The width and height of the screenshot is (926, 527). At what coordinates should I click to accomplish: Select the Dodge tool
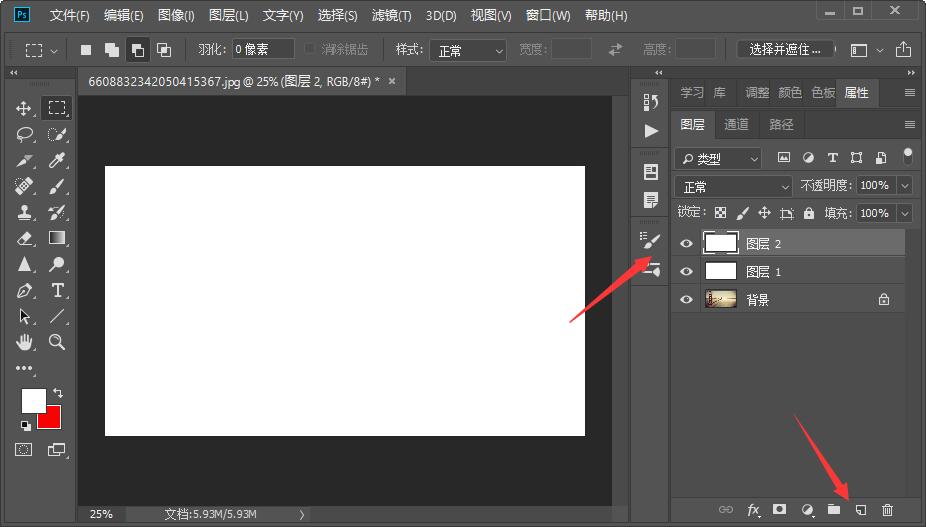pos(57,264)
